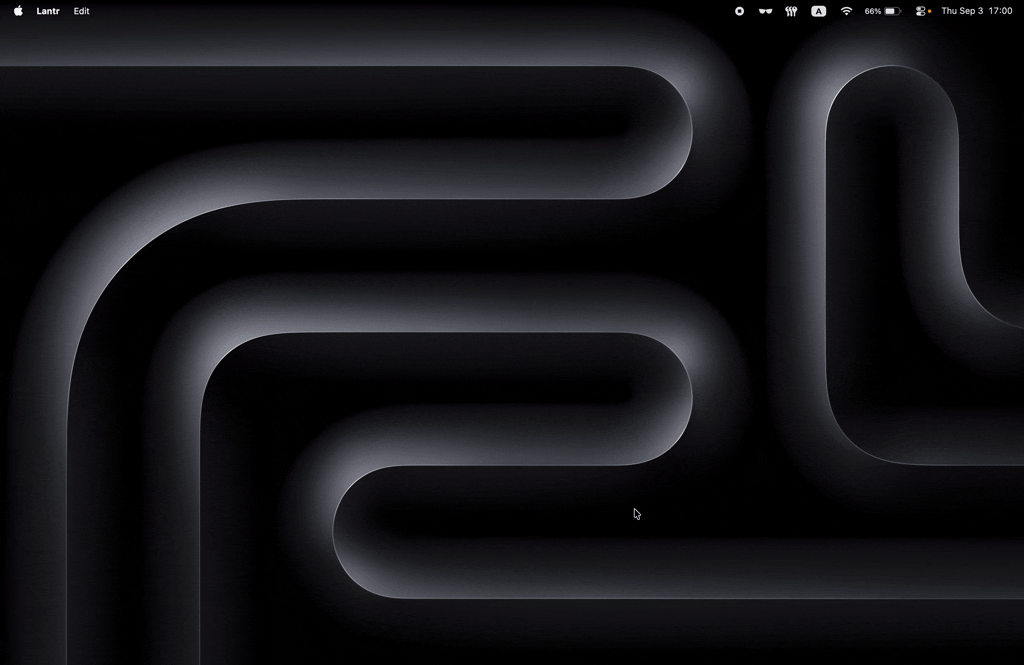Click the date and time Thu Sep 3 17:00

click(976, 11)
